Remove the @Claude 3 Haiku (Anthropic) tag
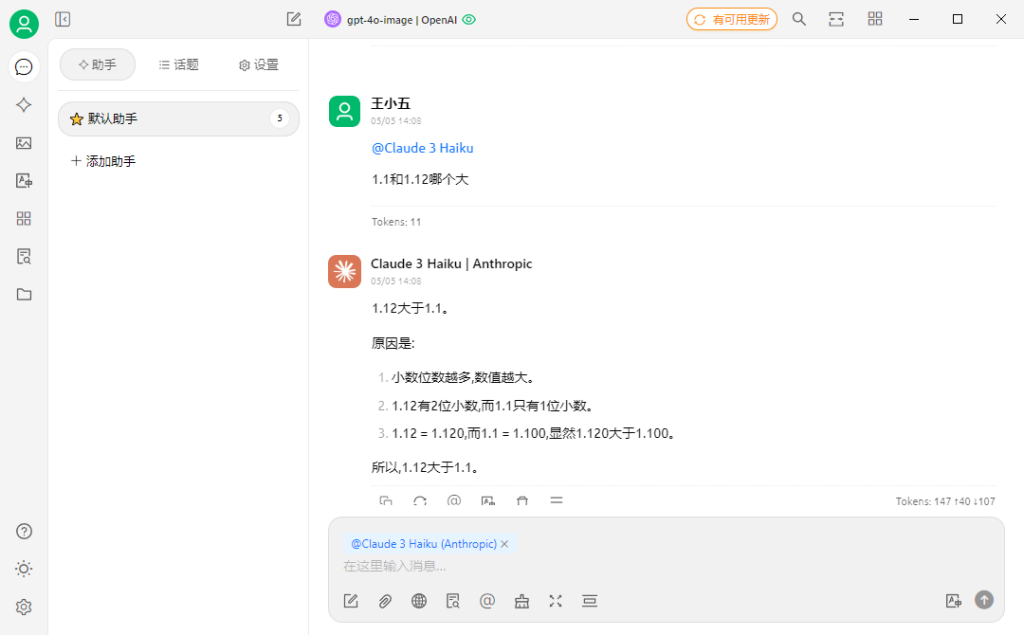 [x=504, y=544]
